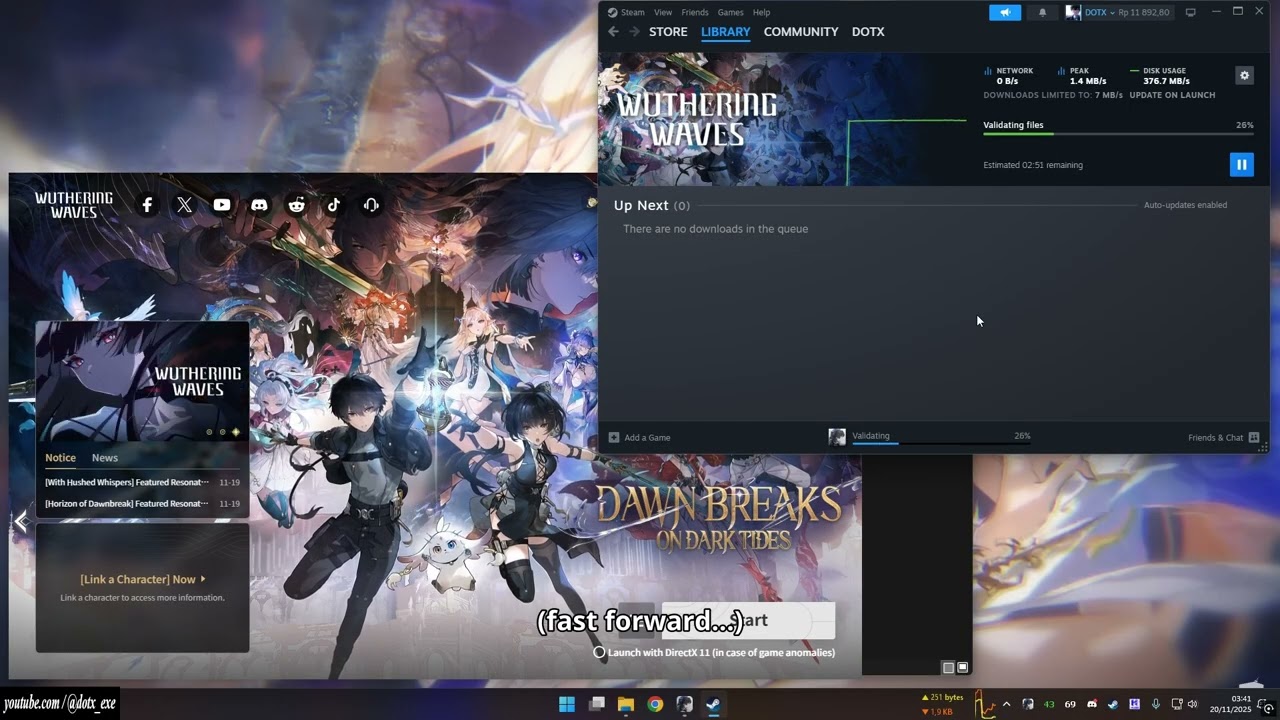This screenshot has width=1280, height=720.
Task: Open the Friends menu in Steam
Action: point(695,12)
